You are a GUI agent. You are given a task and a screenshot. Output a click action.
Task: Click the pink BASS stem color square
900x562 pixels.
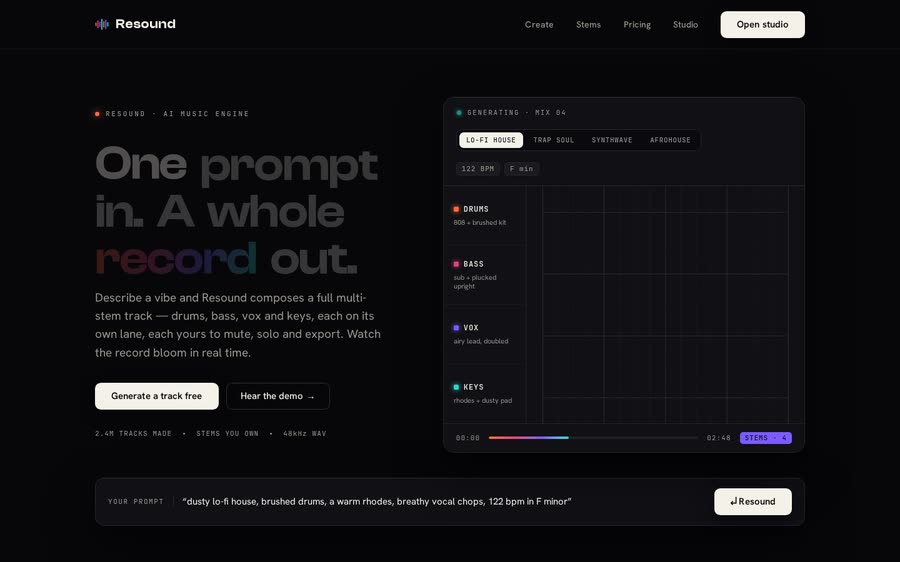[x=456, y=264]
